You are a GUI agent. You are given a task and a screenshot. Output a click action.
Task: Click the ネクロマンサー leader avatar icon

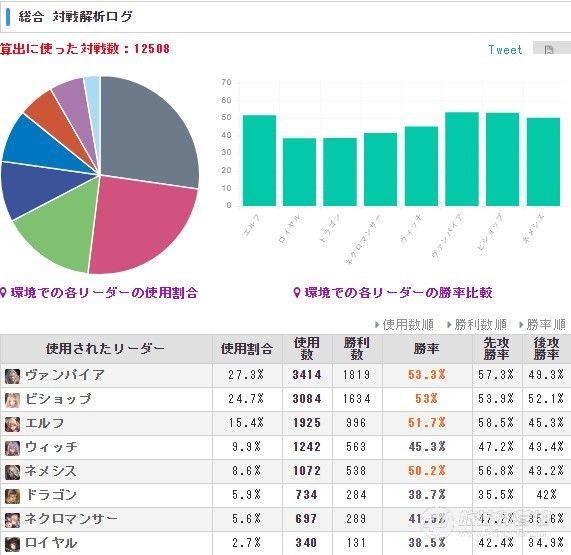click(12, 520)
